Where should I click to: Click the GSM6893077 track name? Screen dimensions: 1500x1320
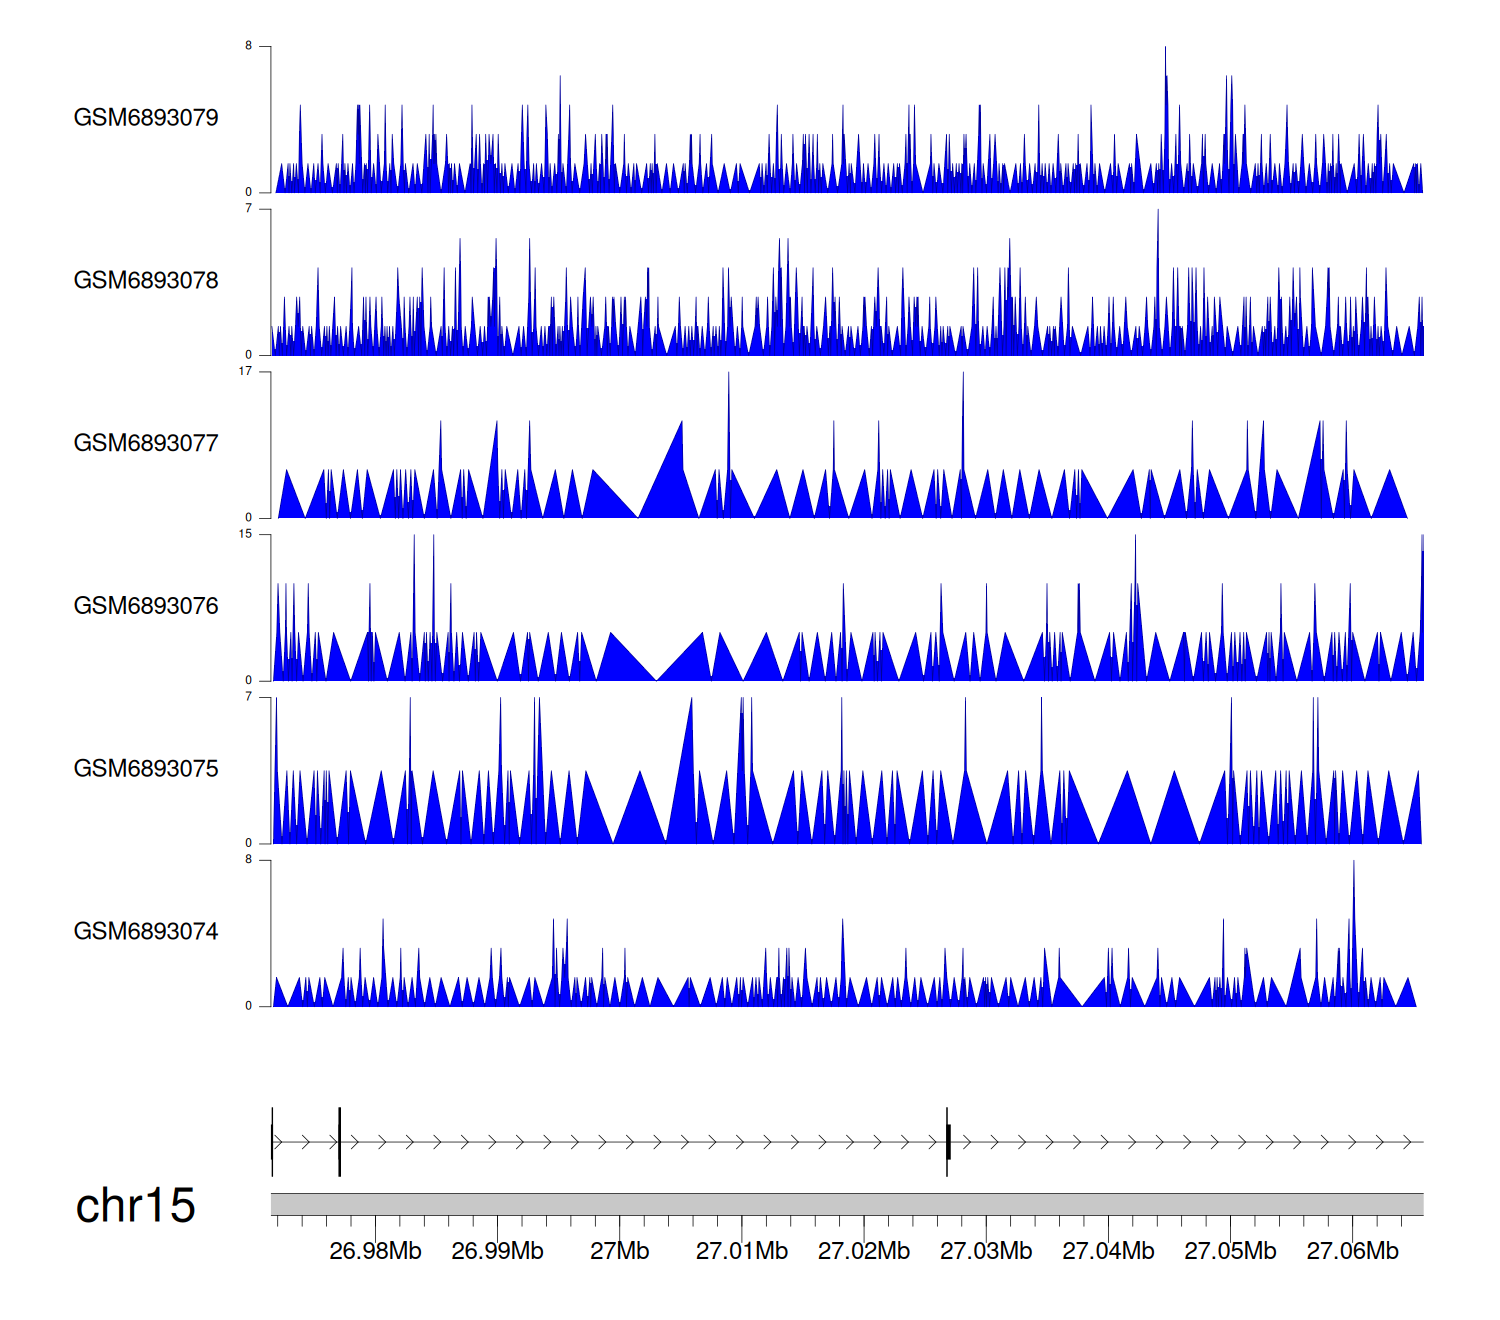coord(146,444)
